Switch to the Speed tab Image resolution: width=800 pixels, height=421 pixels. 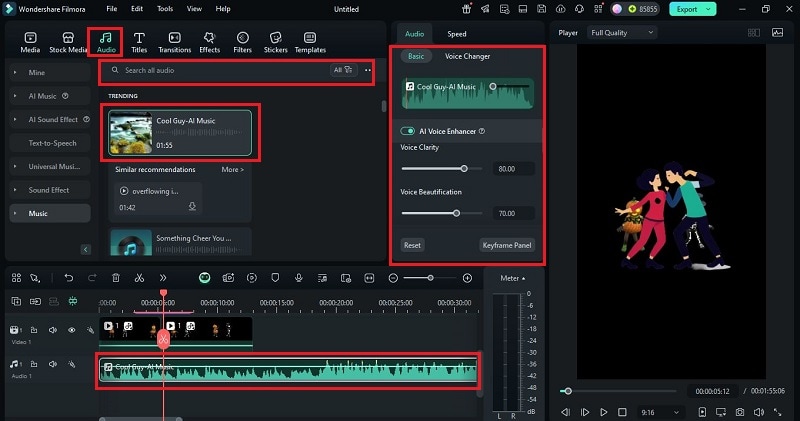(457, 34)
